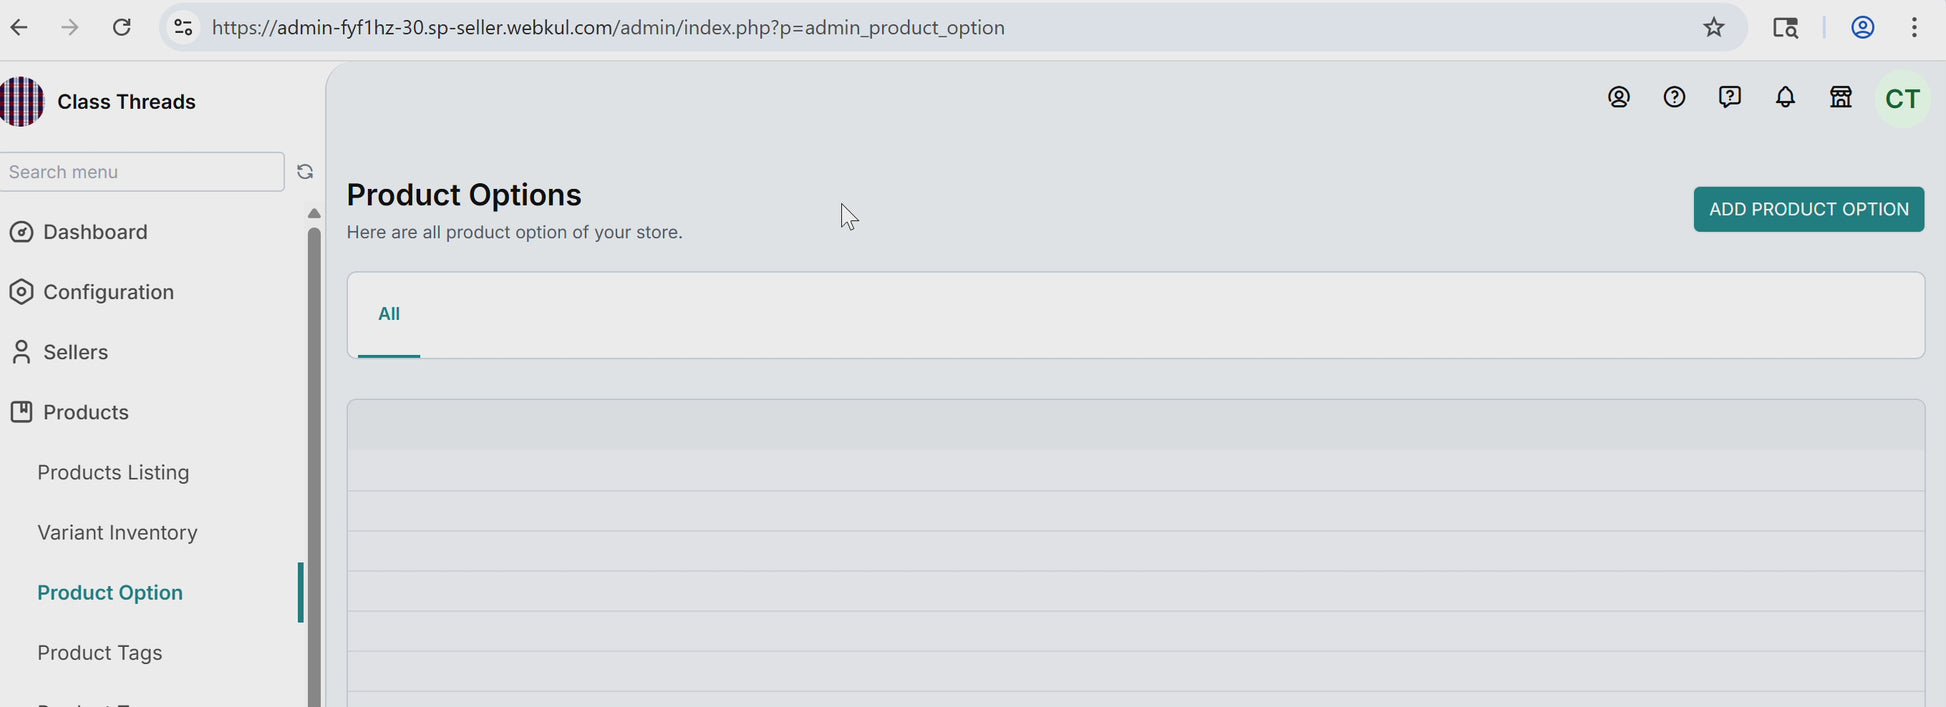1946x707 pixels.
Task: Click the storefront icon in header
Action: coord(1841,97)
